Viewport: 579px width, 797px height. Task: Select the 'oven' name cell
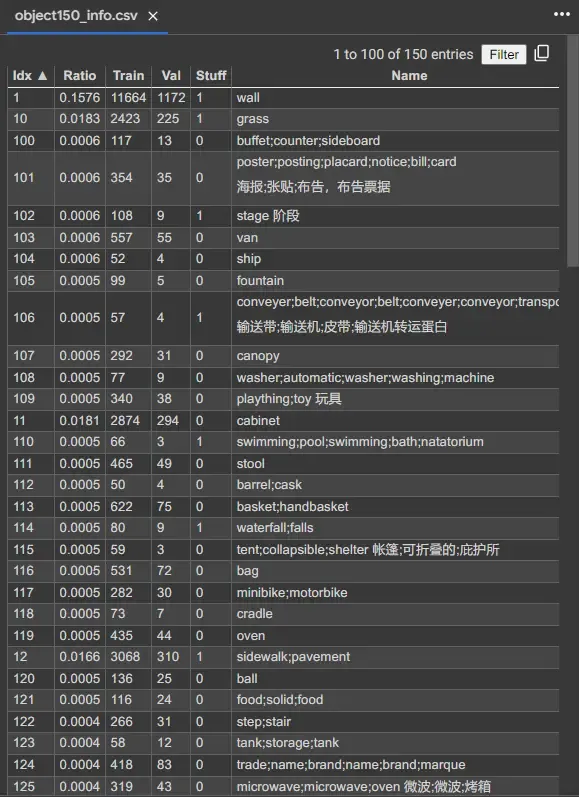click(x=395, y=635)
